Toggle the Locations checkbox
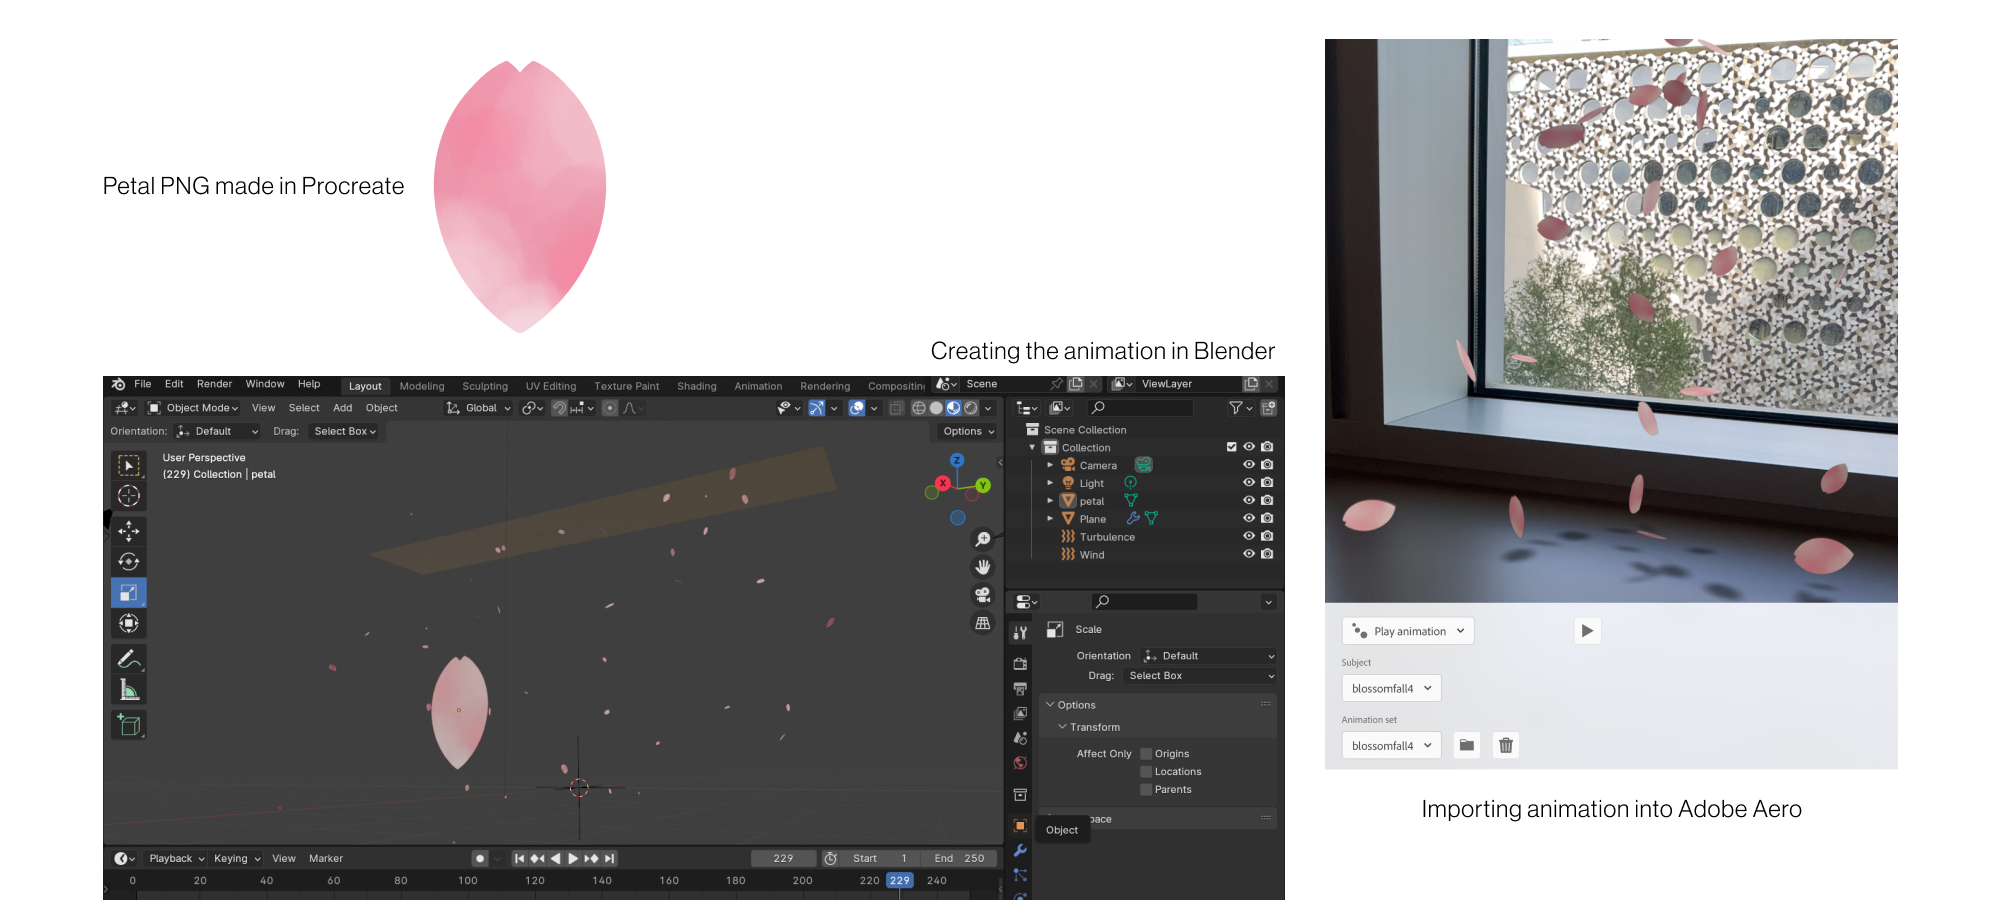The image size is (1998, 900). tap(1146, 772)
